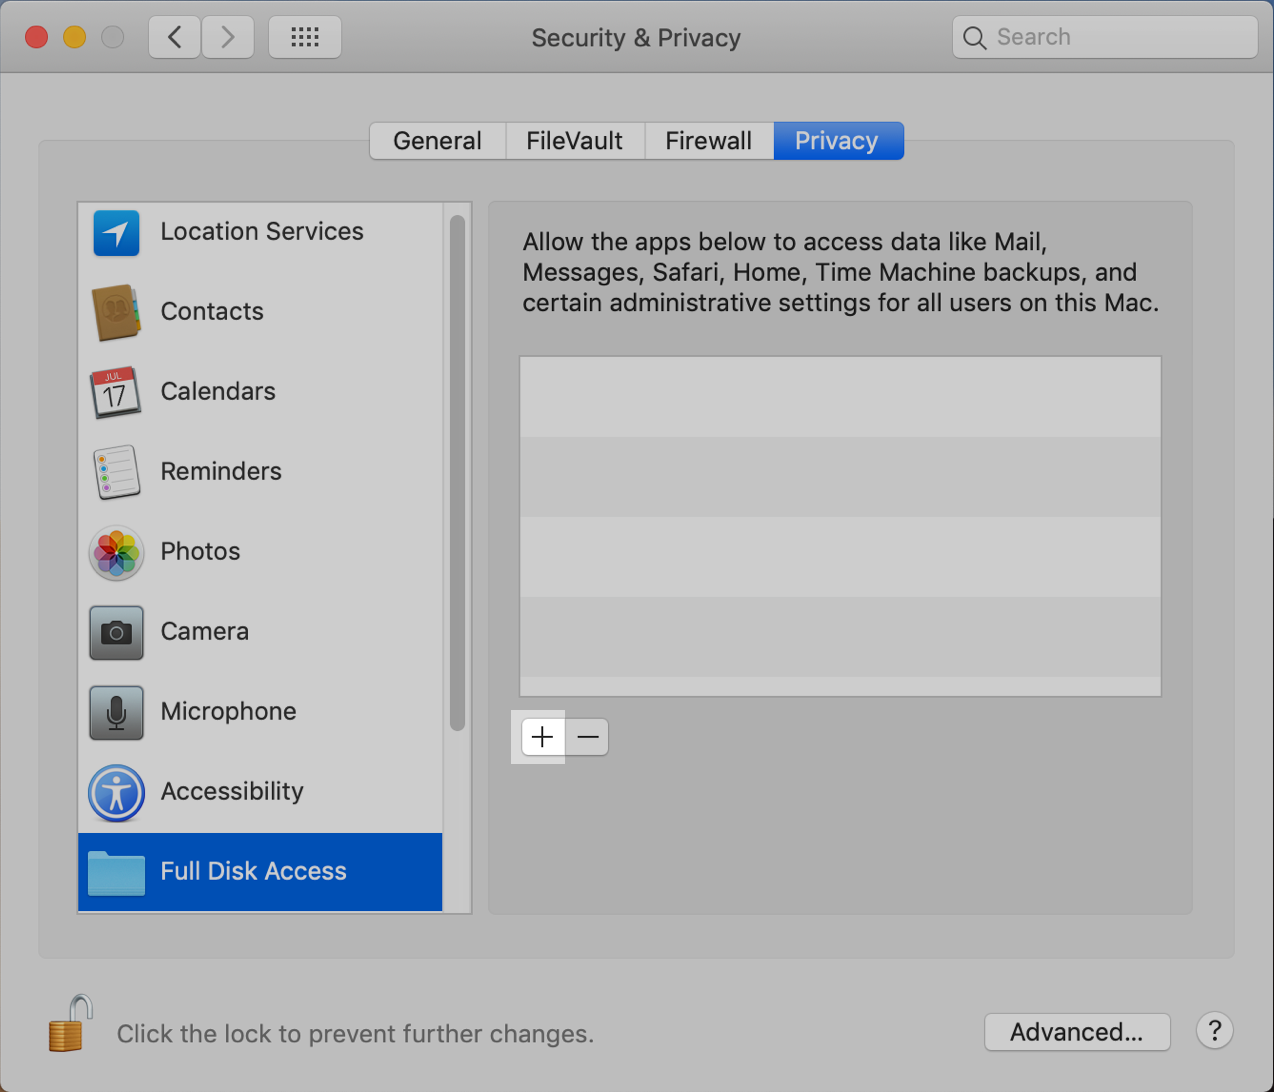Open the Advanced… settings button

(x=1076, y=1032)
